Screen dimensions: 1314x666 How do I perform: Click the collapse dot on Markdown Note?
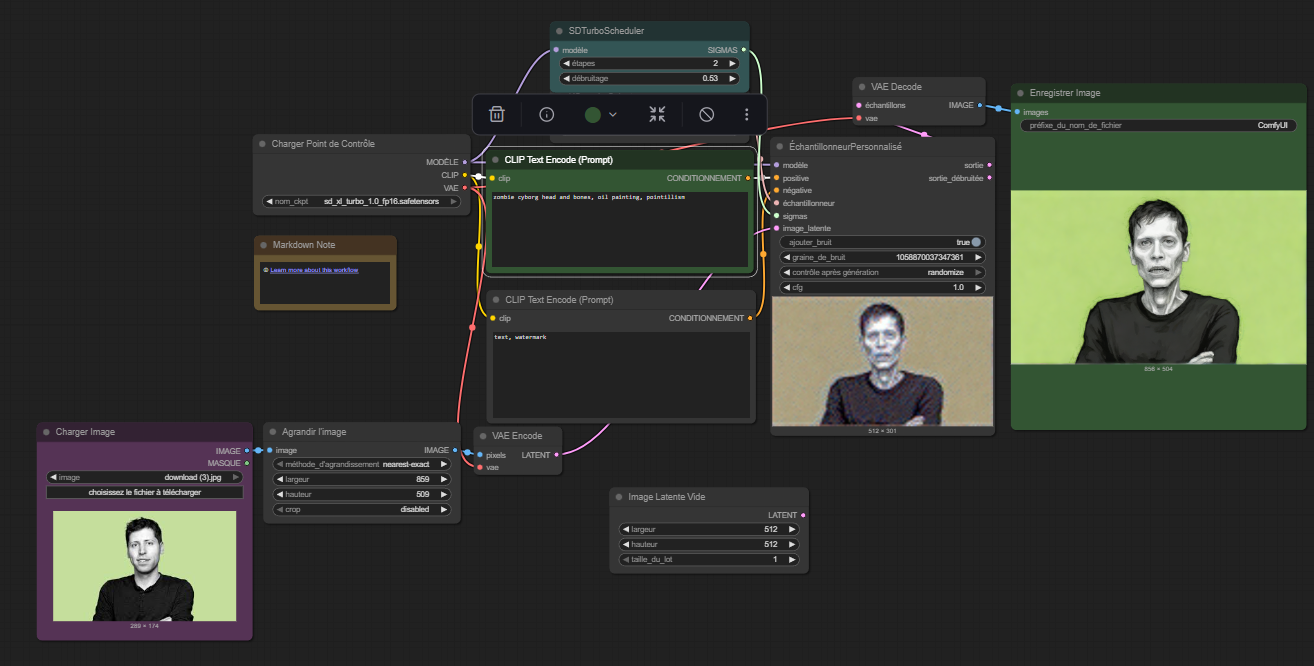(263, 245)
